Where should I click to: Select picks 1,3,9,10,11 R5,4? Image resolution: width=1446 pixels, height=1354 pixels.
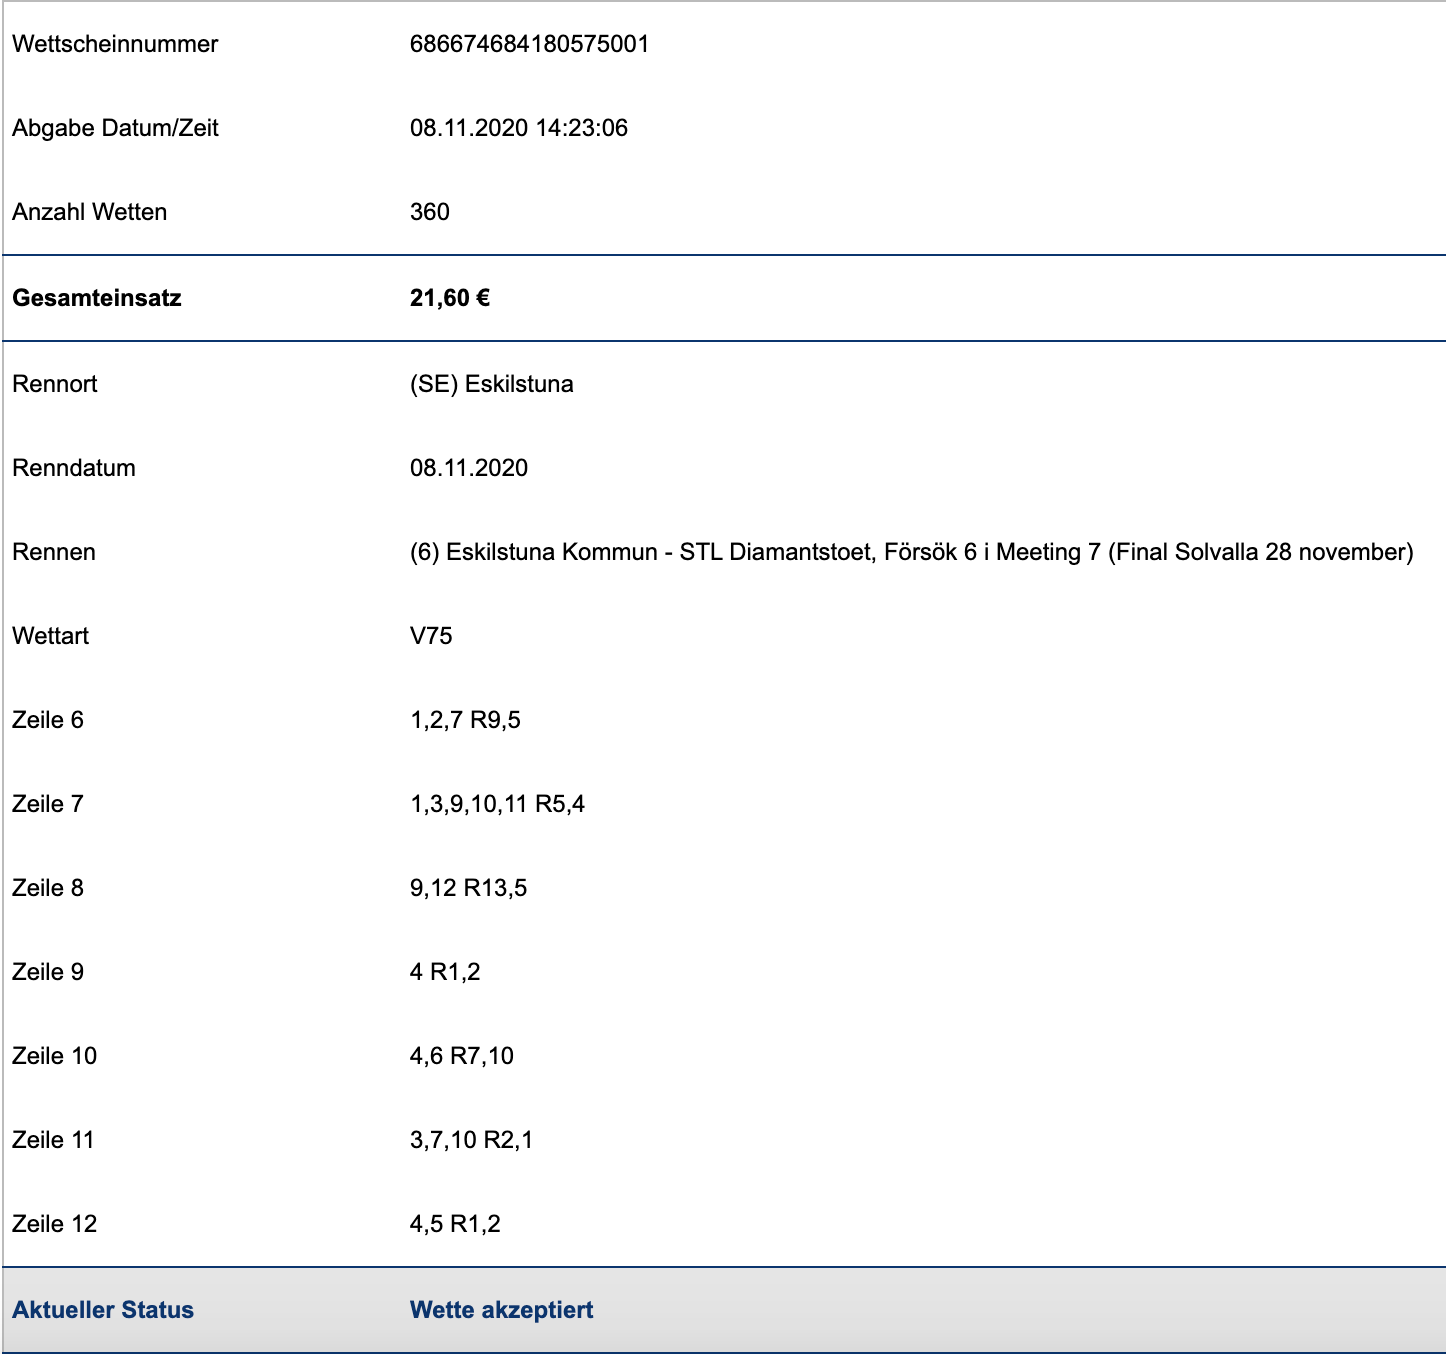[497, 804]
